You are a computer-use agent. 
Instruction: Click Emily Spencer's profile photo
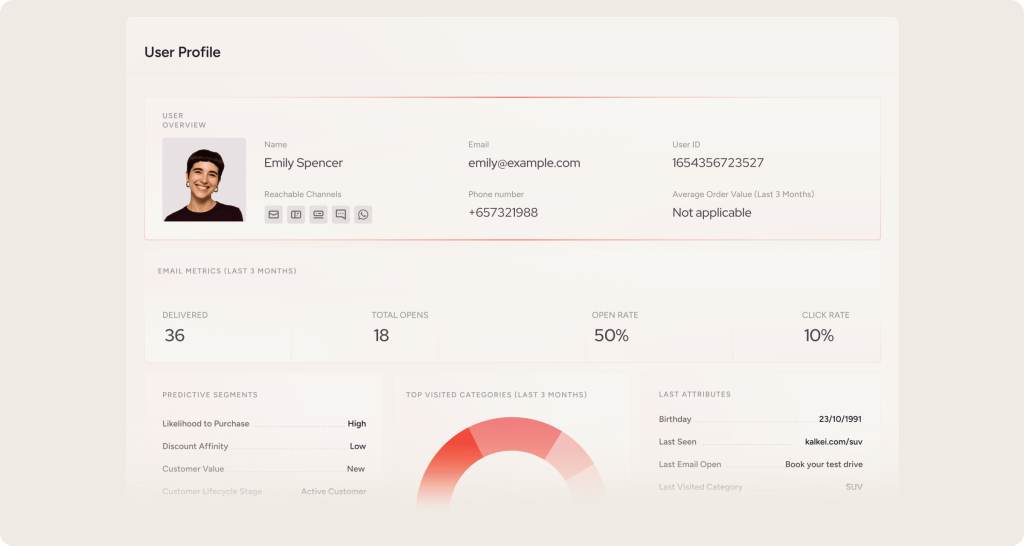[x=204, y=180]
